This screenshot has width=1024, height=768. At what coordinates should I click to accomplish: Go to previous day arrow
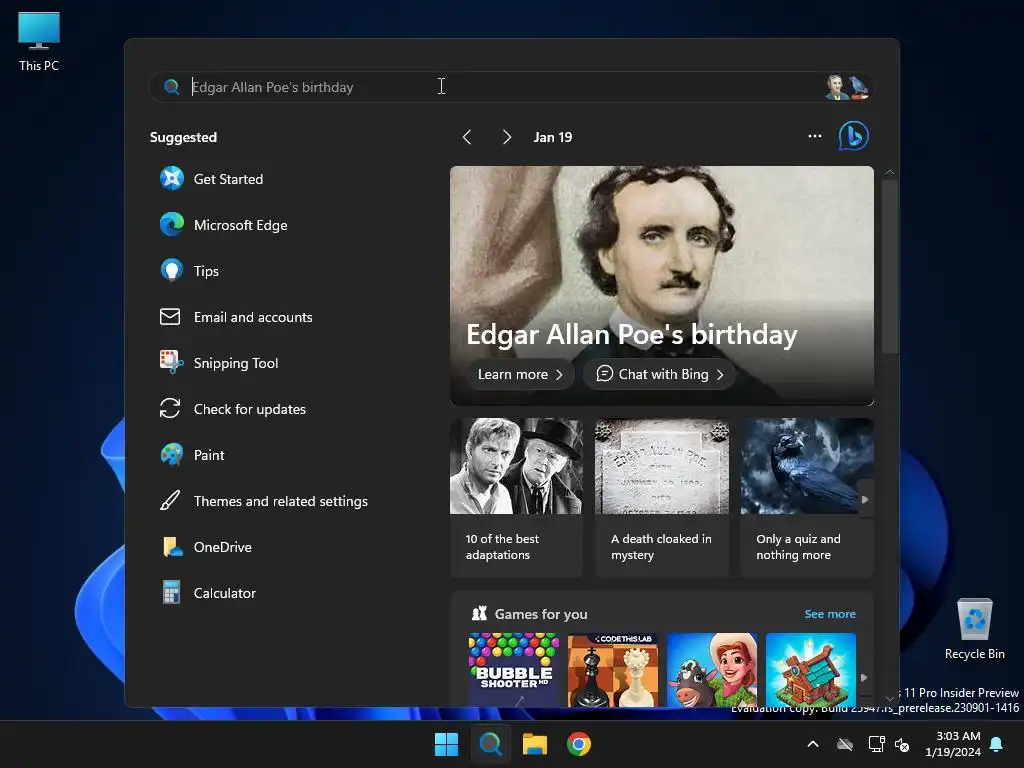(467, 136)
